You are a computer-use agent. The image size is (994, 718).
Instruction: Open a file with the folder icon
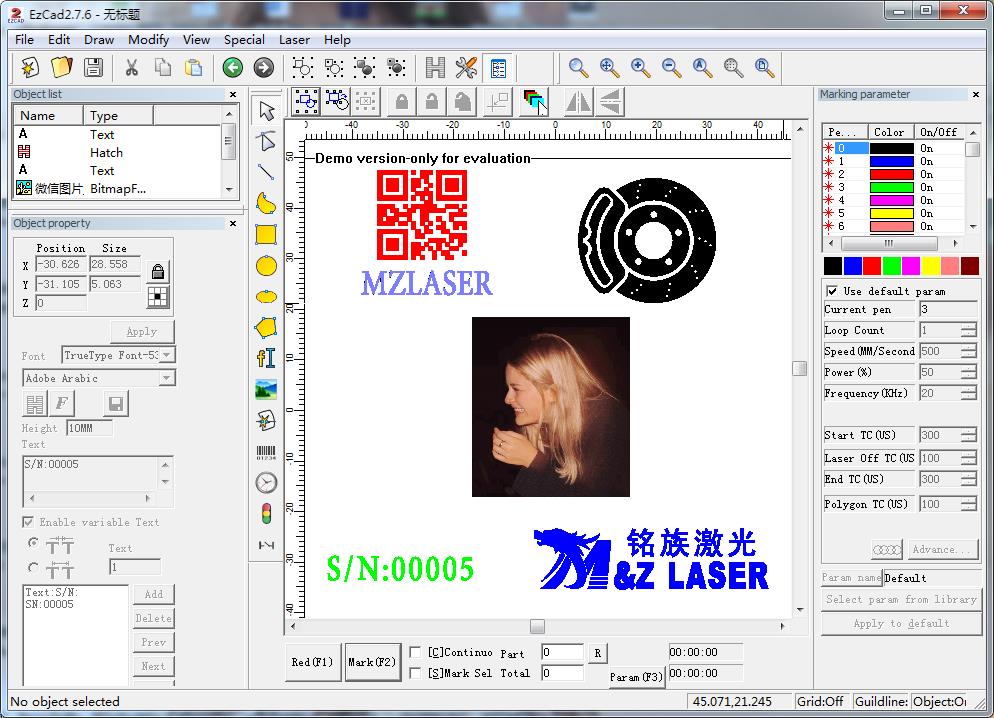point(61,67)
